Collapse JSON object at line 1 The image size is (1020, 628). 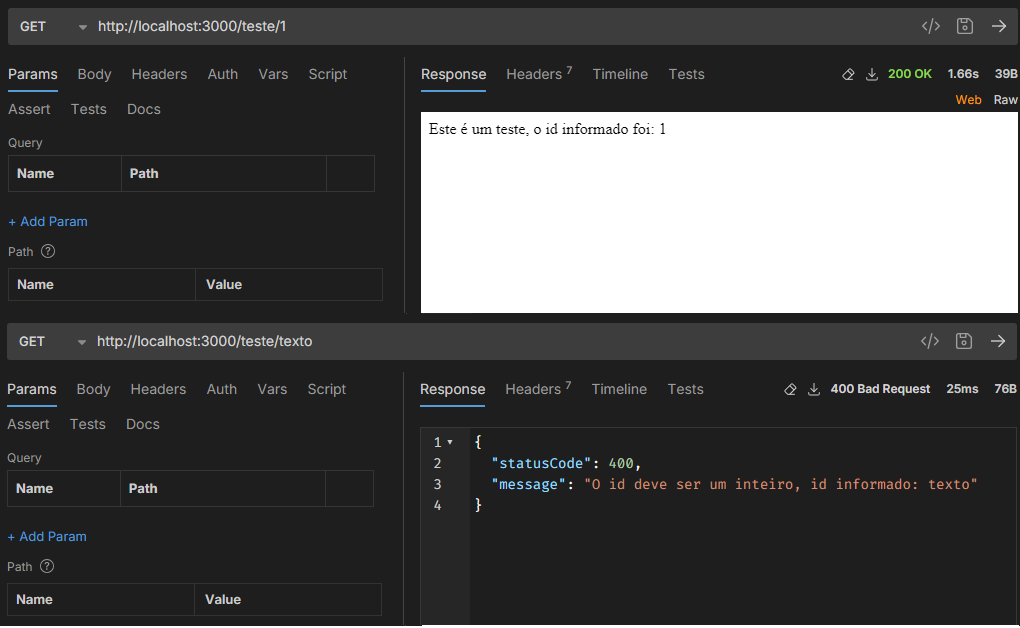450,442
